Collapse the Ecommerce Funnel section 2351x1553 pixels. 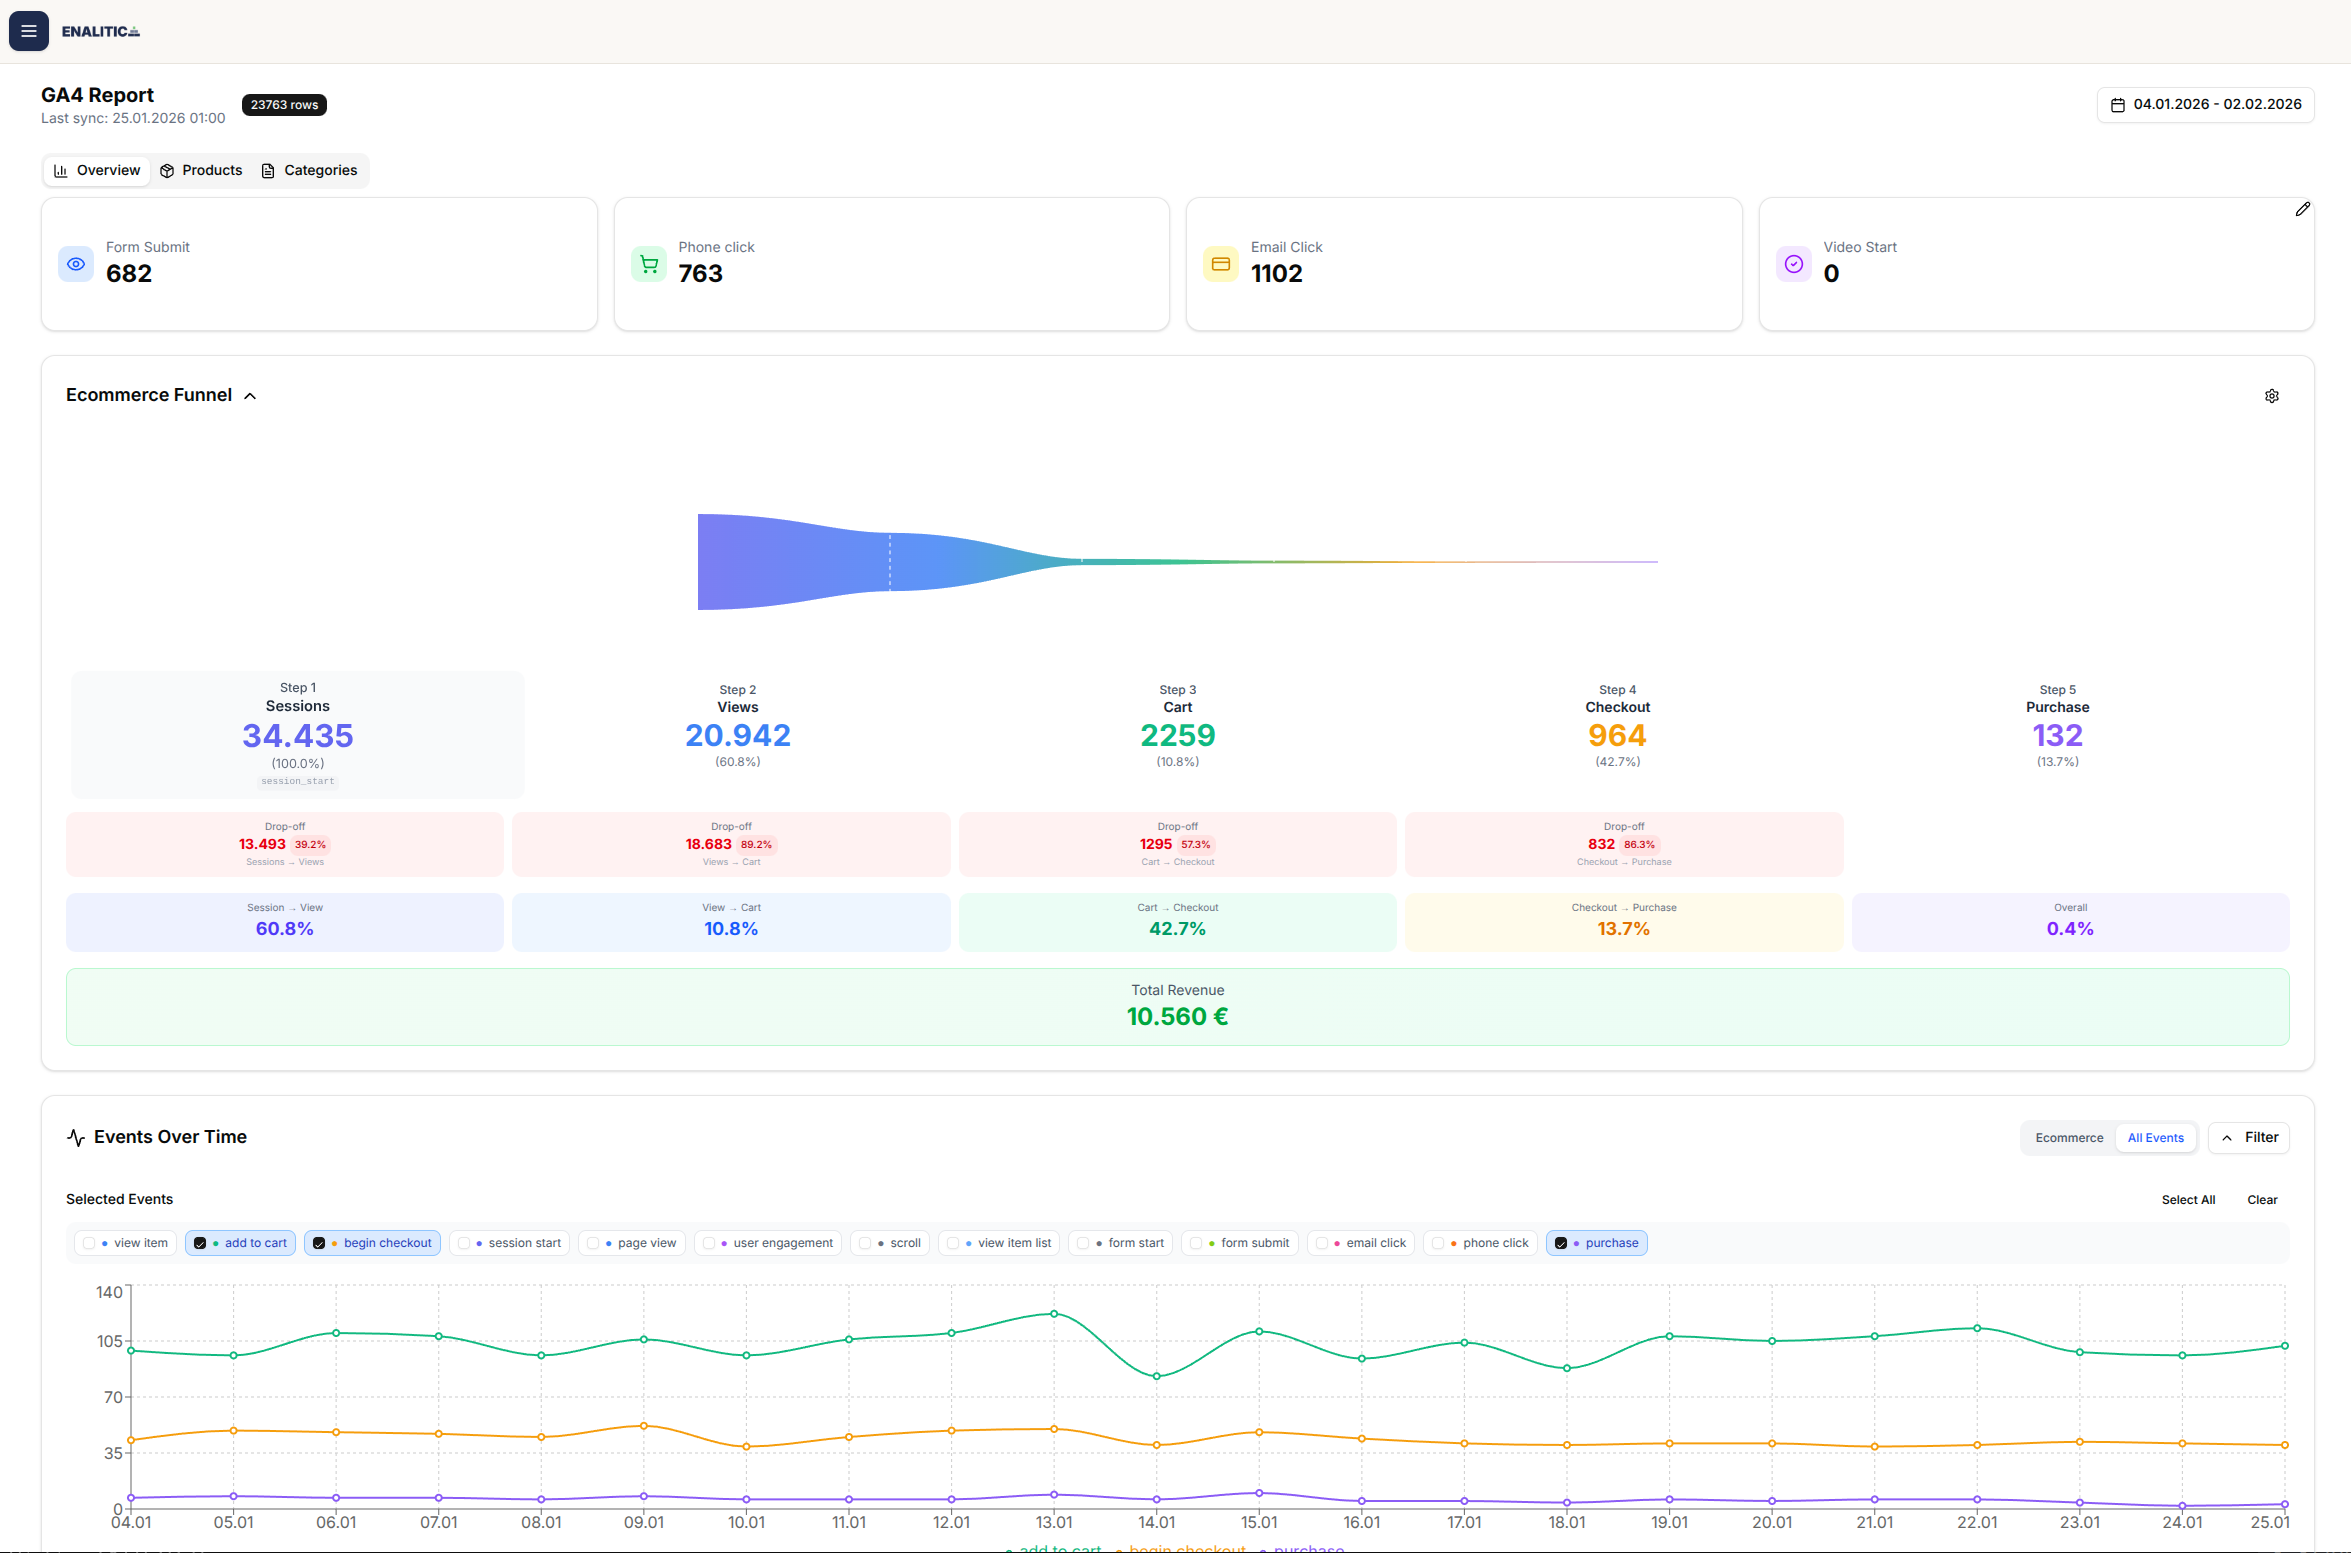click(250, 395)
